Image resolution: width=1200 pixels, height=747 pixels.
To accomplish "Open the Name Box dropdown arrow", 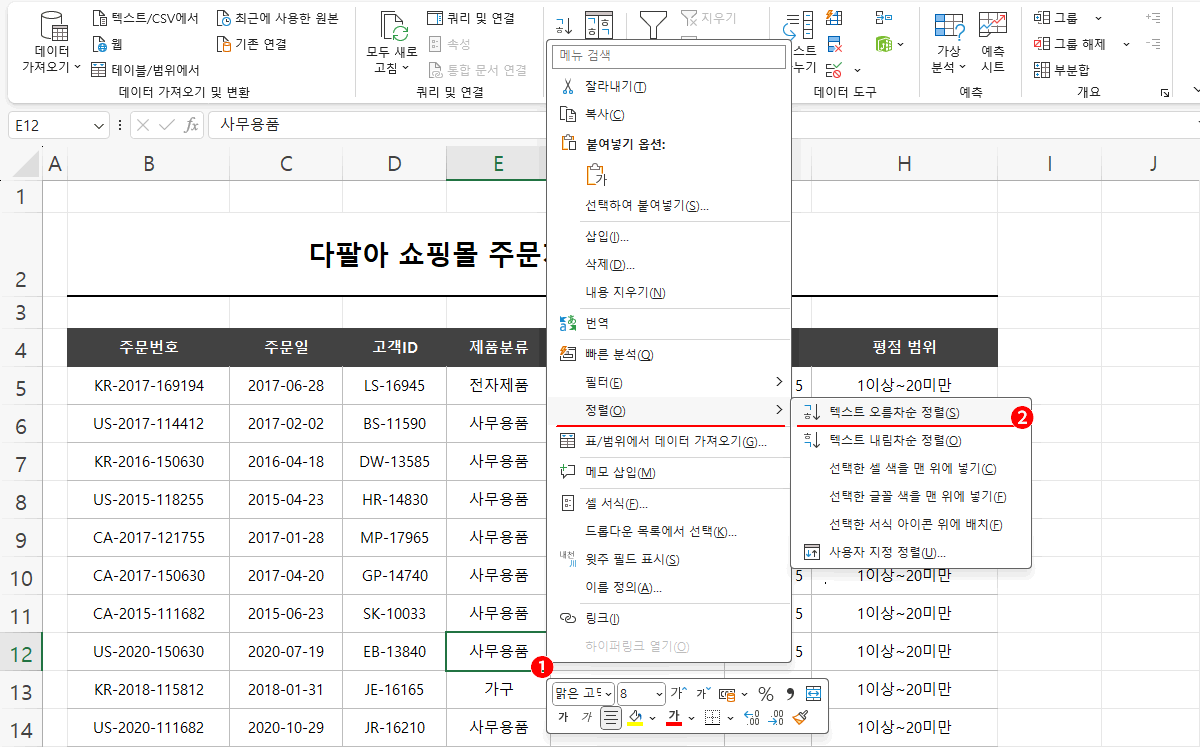I will (99, 125).
